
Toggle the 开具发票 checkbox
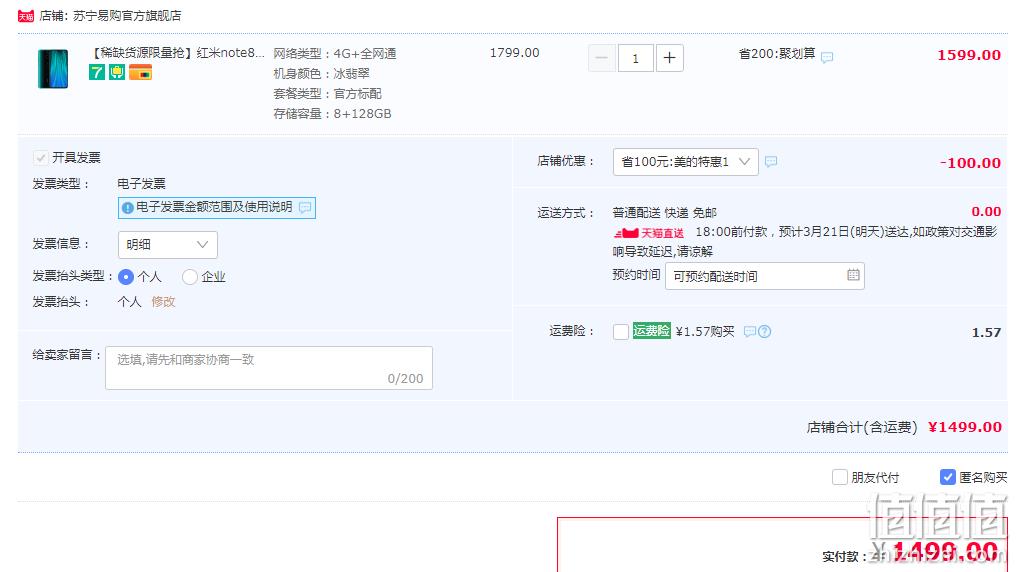pos(41,158)
